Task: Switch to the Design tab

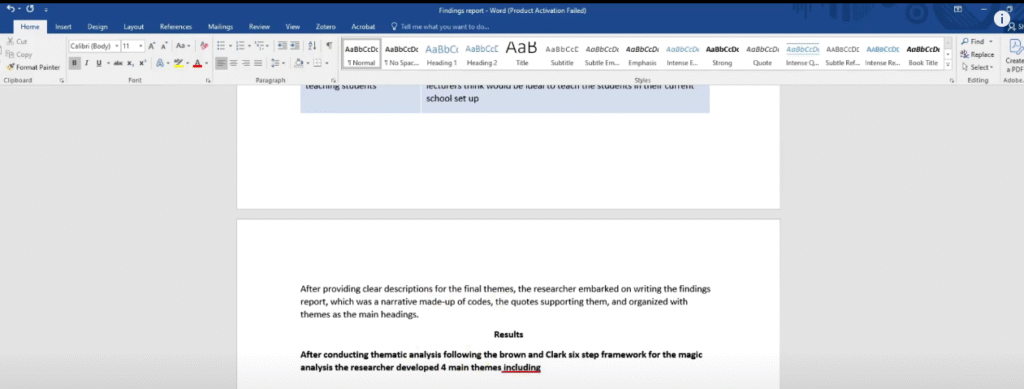Action: point(97,27)
